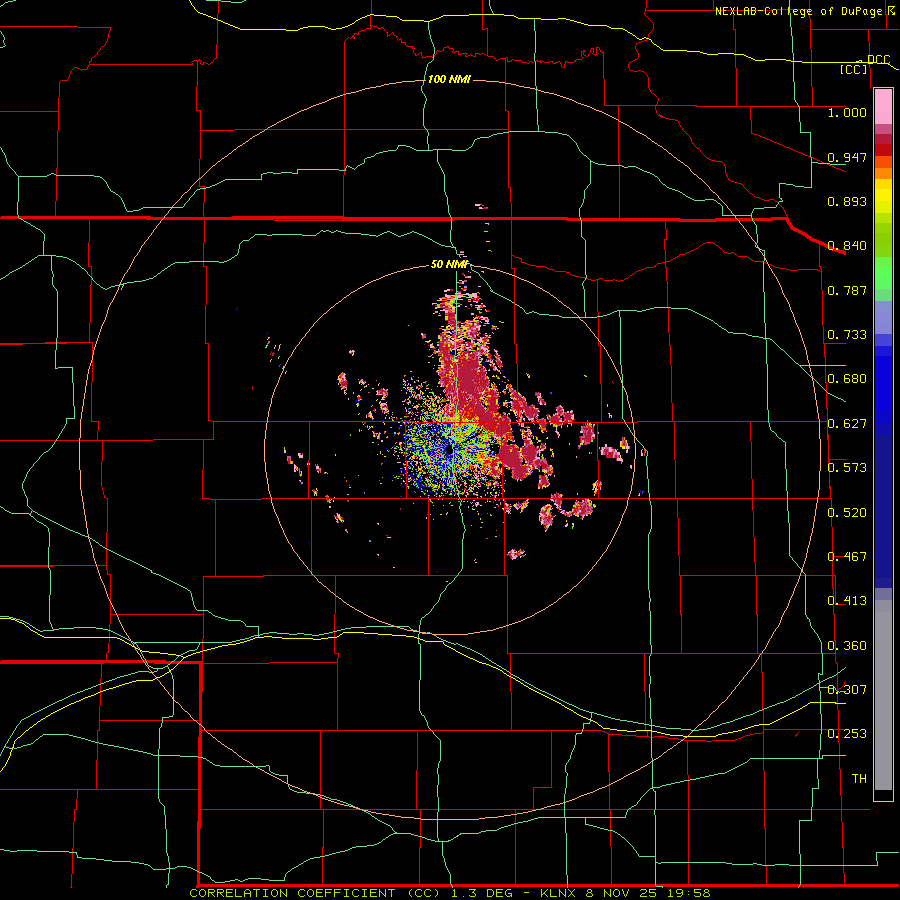This screenshot has width=900, height=900.
Task: Click the 0.893 scale value
Action: coord(847,201)
